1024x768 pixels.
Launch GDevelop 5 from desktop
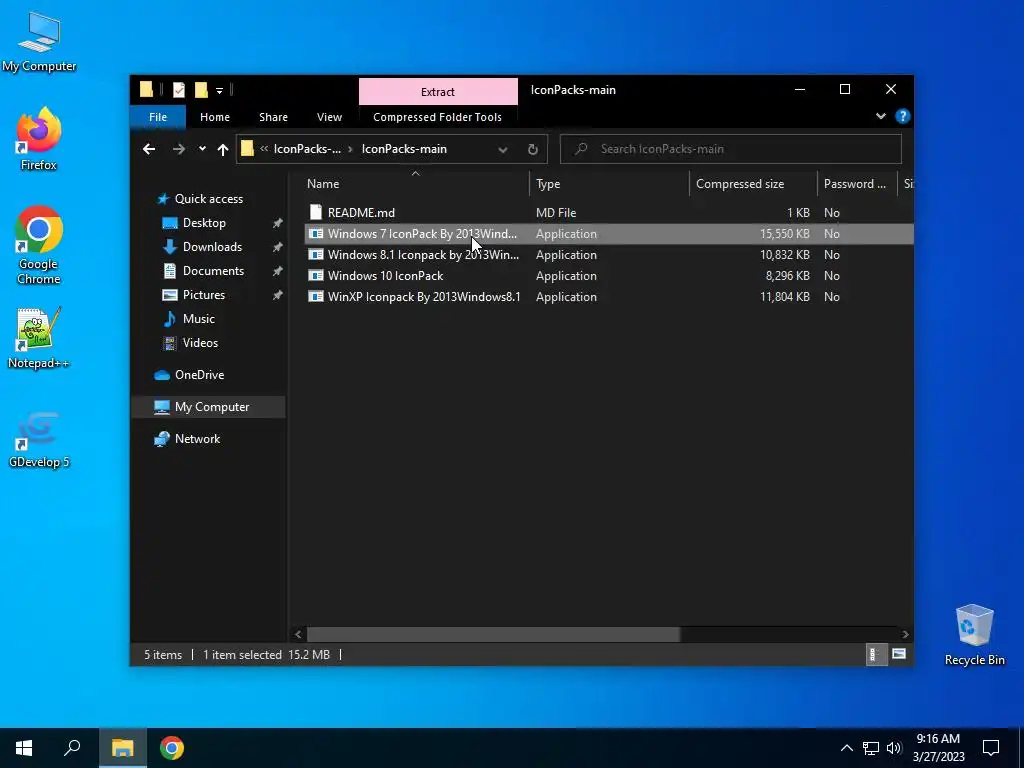click(x=39, y=439)
